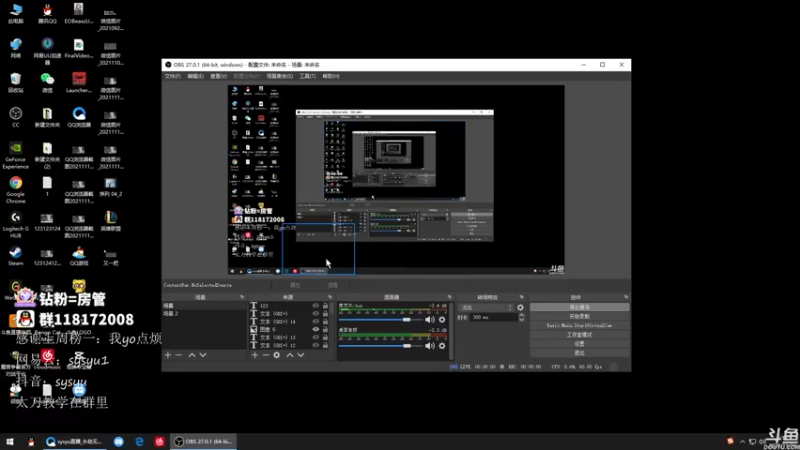Open Logitech G HUB desktop icon
The width and height of the screenshot is (800, 450).
15,225
